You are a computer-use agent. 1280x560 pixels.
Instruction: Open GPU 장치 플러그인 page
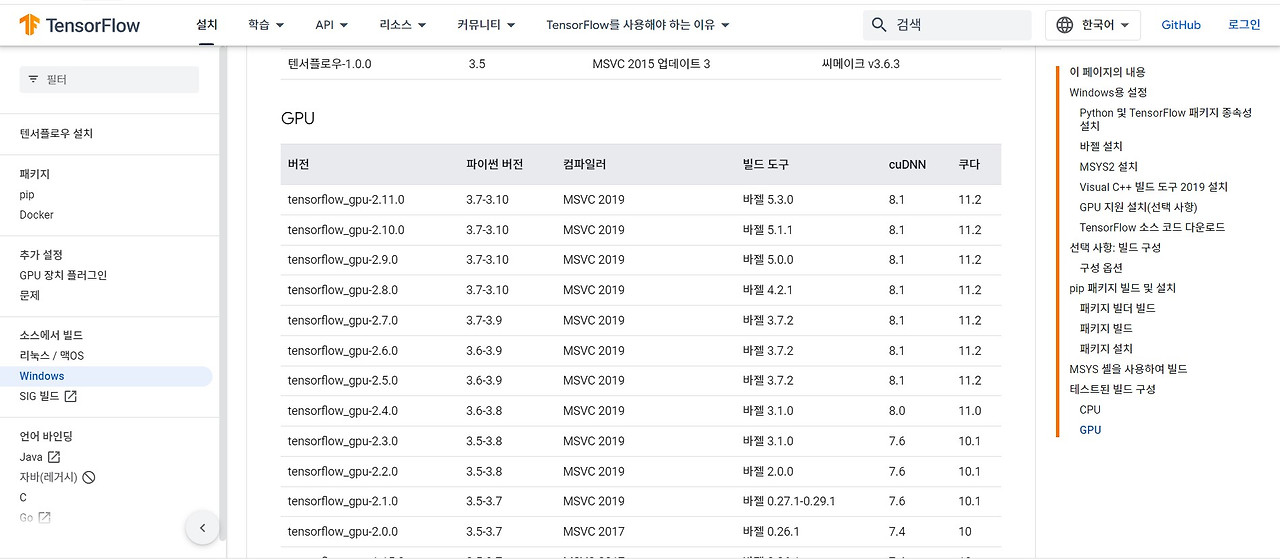pos(63,275)
